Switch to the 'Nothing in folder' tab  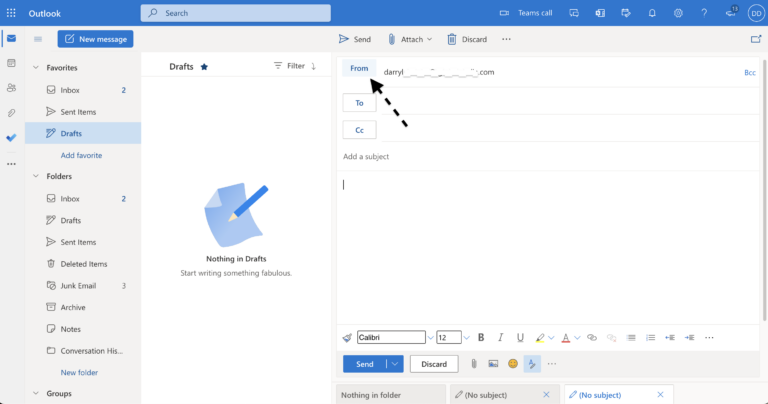coord(389,395)
